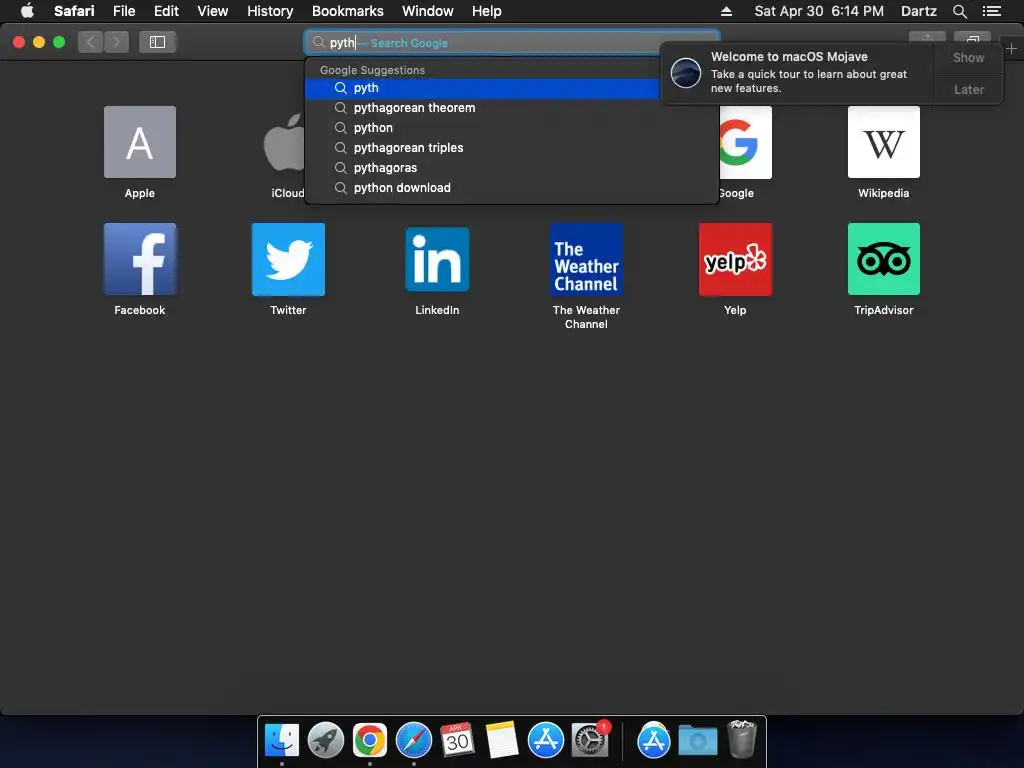Open Calendar from the Dock
Image resolution: width=1024 pixels, height=768 pixels.
pyautogui.click(x=457, y=741)
